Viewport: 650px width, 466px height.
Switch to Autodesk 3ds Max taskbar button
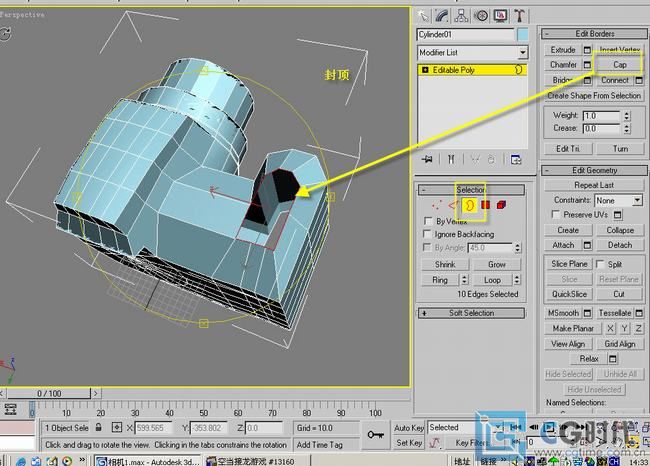point(148,461)
